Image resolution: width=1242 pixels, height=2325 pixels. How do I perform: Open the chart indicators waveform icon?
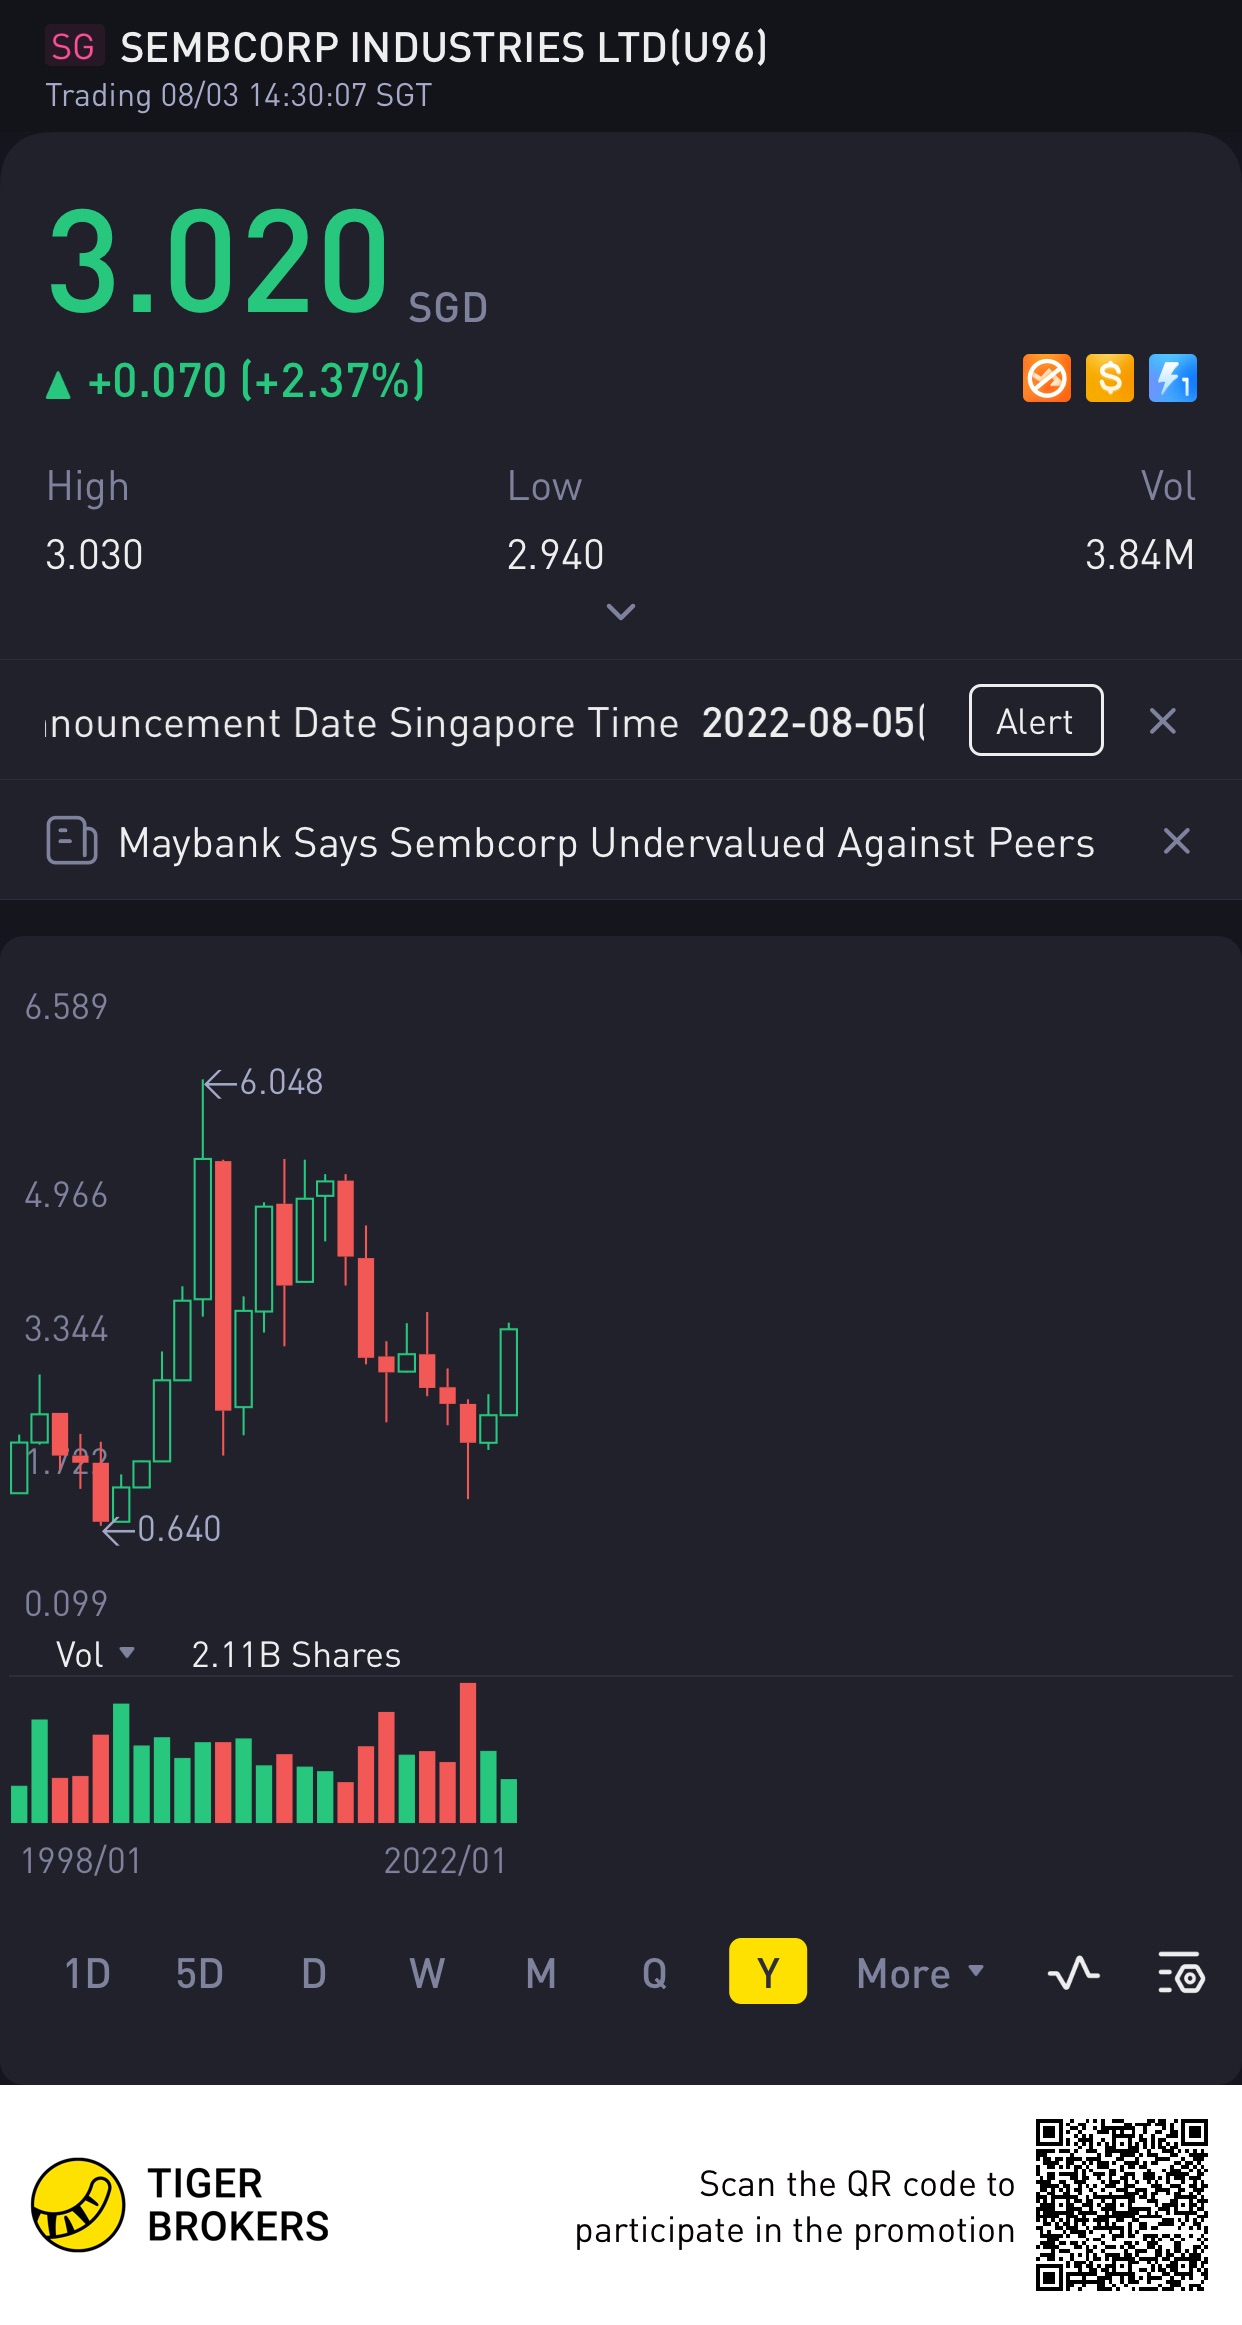[x=1073, y=1973]
